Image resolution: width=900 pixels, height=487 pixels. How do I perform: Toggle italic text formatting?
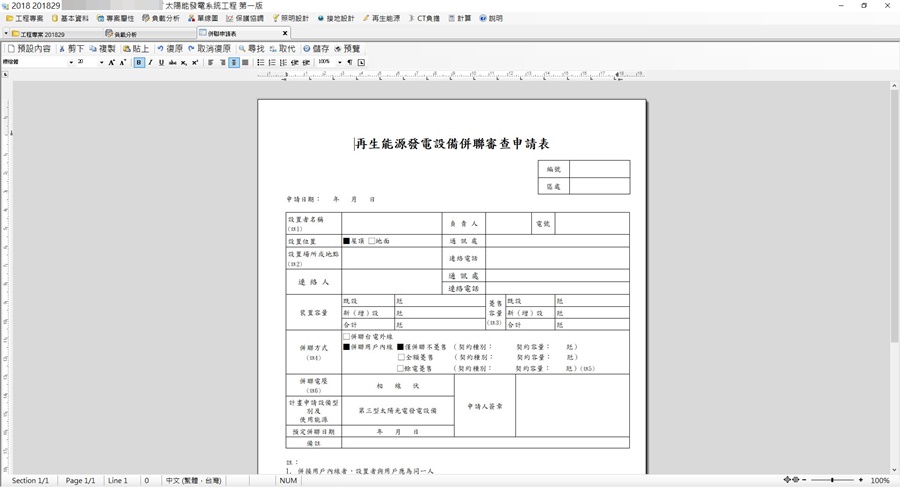pyautogui.click(x=150, y=62)
